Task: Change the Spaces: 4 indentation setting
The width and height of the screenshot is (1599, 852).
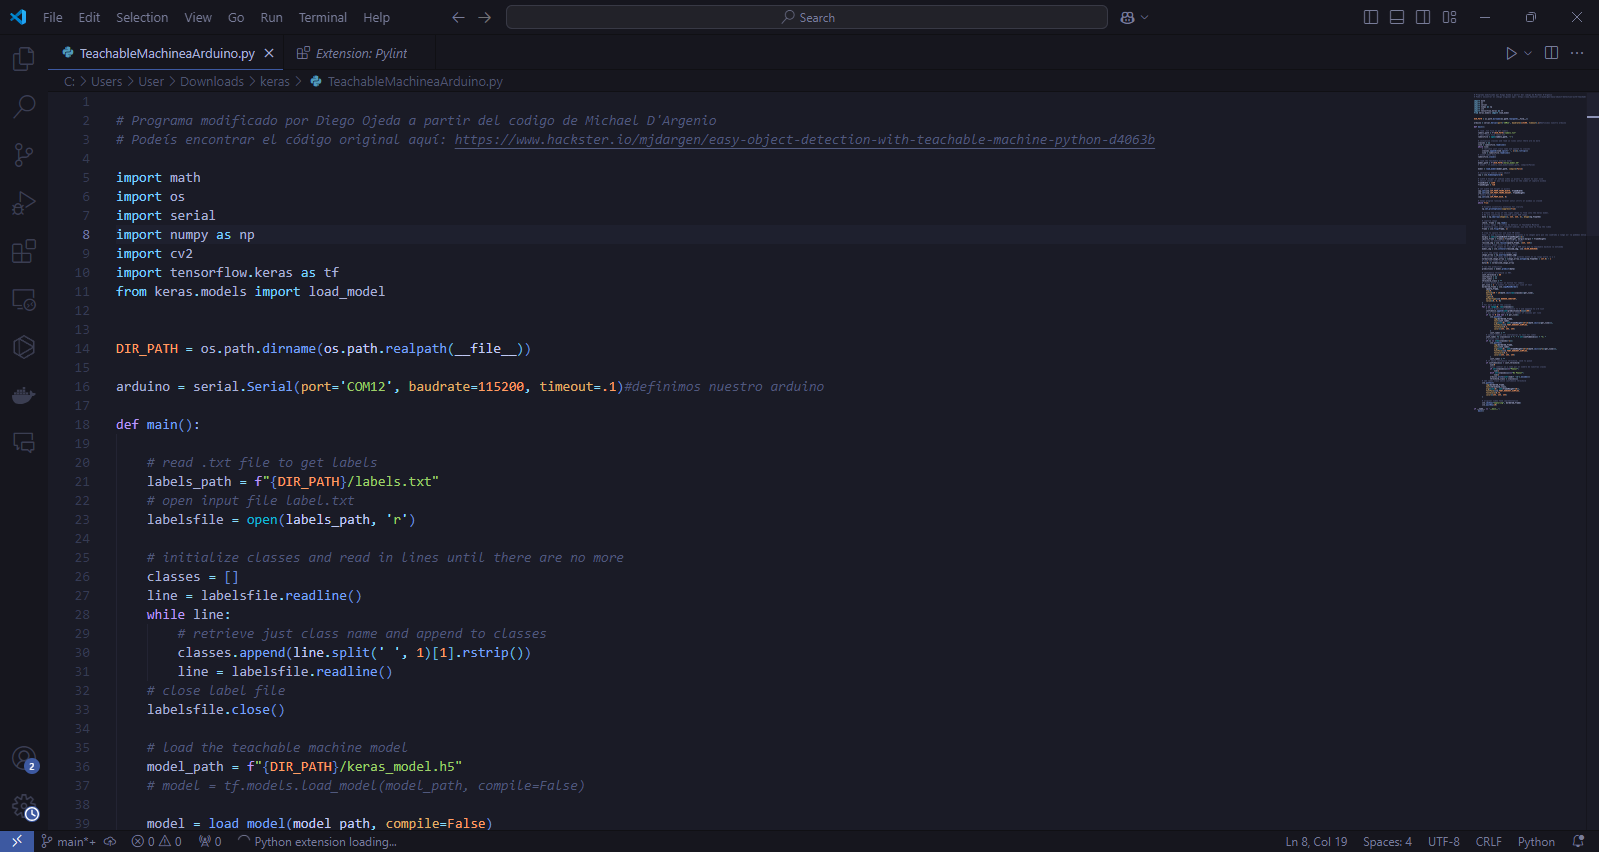Action: click(1387, 841)
